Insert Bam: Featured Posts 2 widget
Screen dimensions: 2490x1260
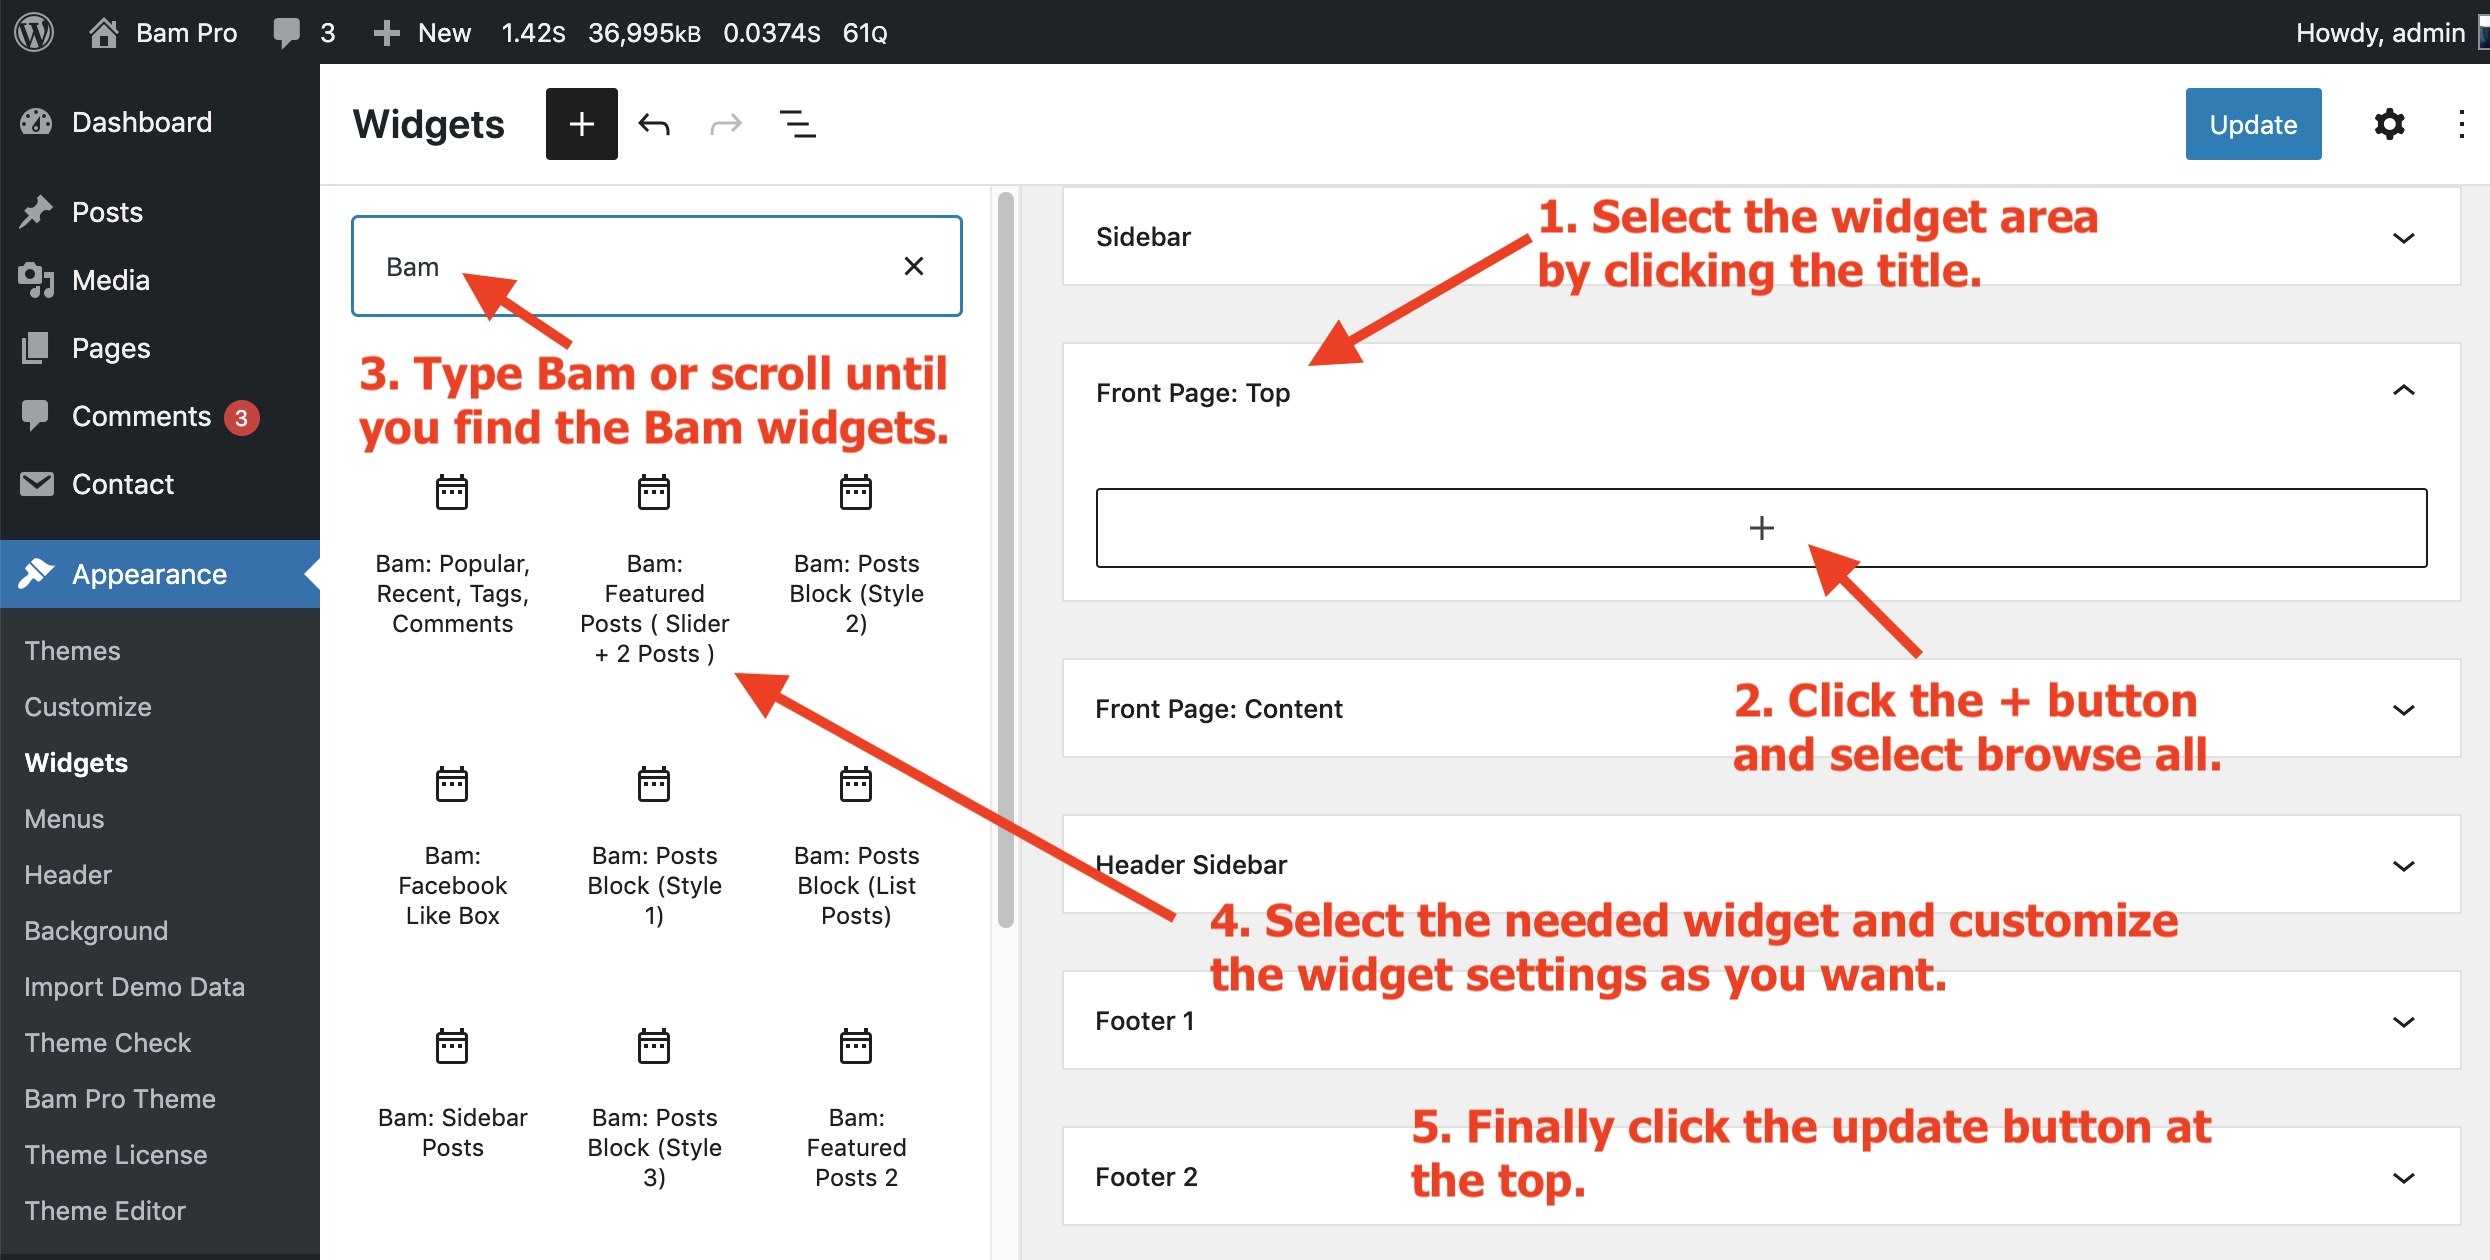pos(856,1110)
